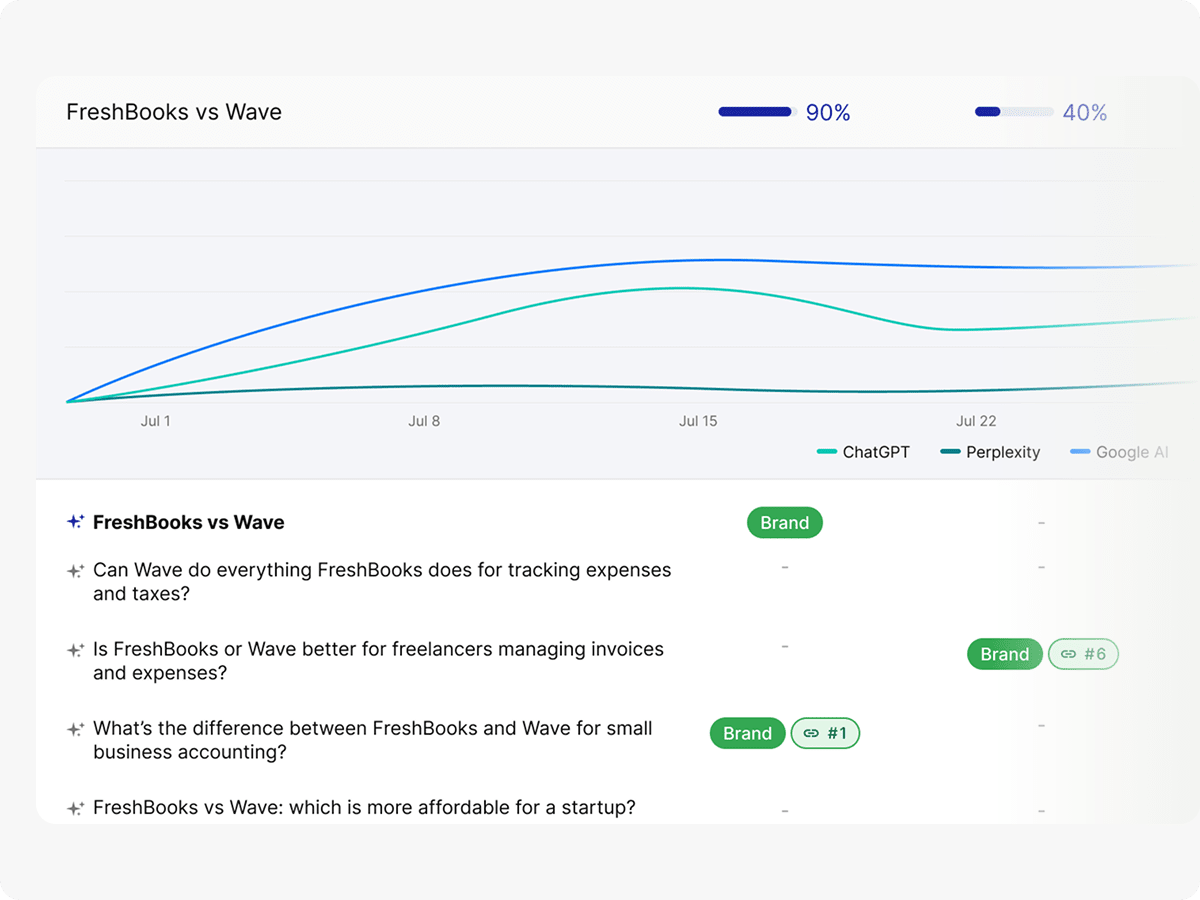Screen dimensions: 1200x900
Task: Click Brand badge next to #6 citation
Action: (1004, 654)
